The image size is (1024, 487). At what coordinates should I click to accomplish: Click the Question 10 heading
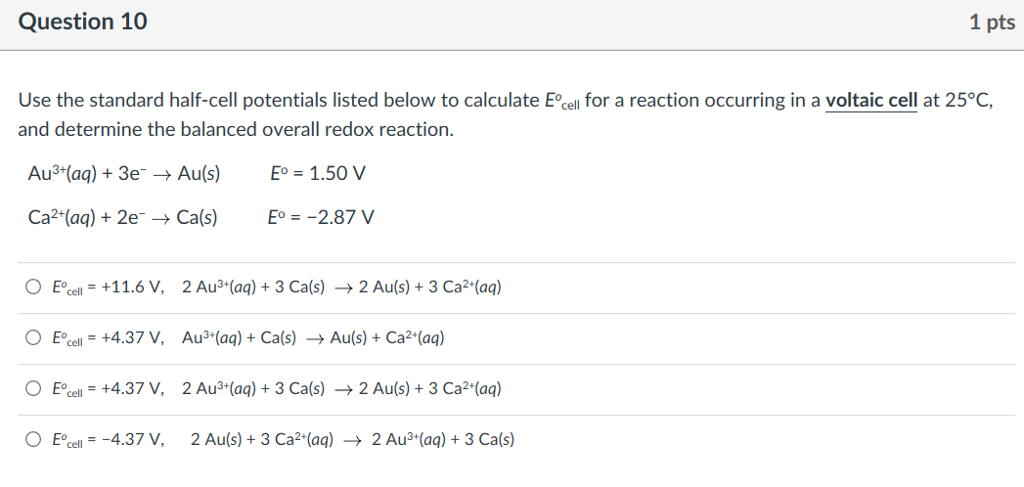coord(83,22)
